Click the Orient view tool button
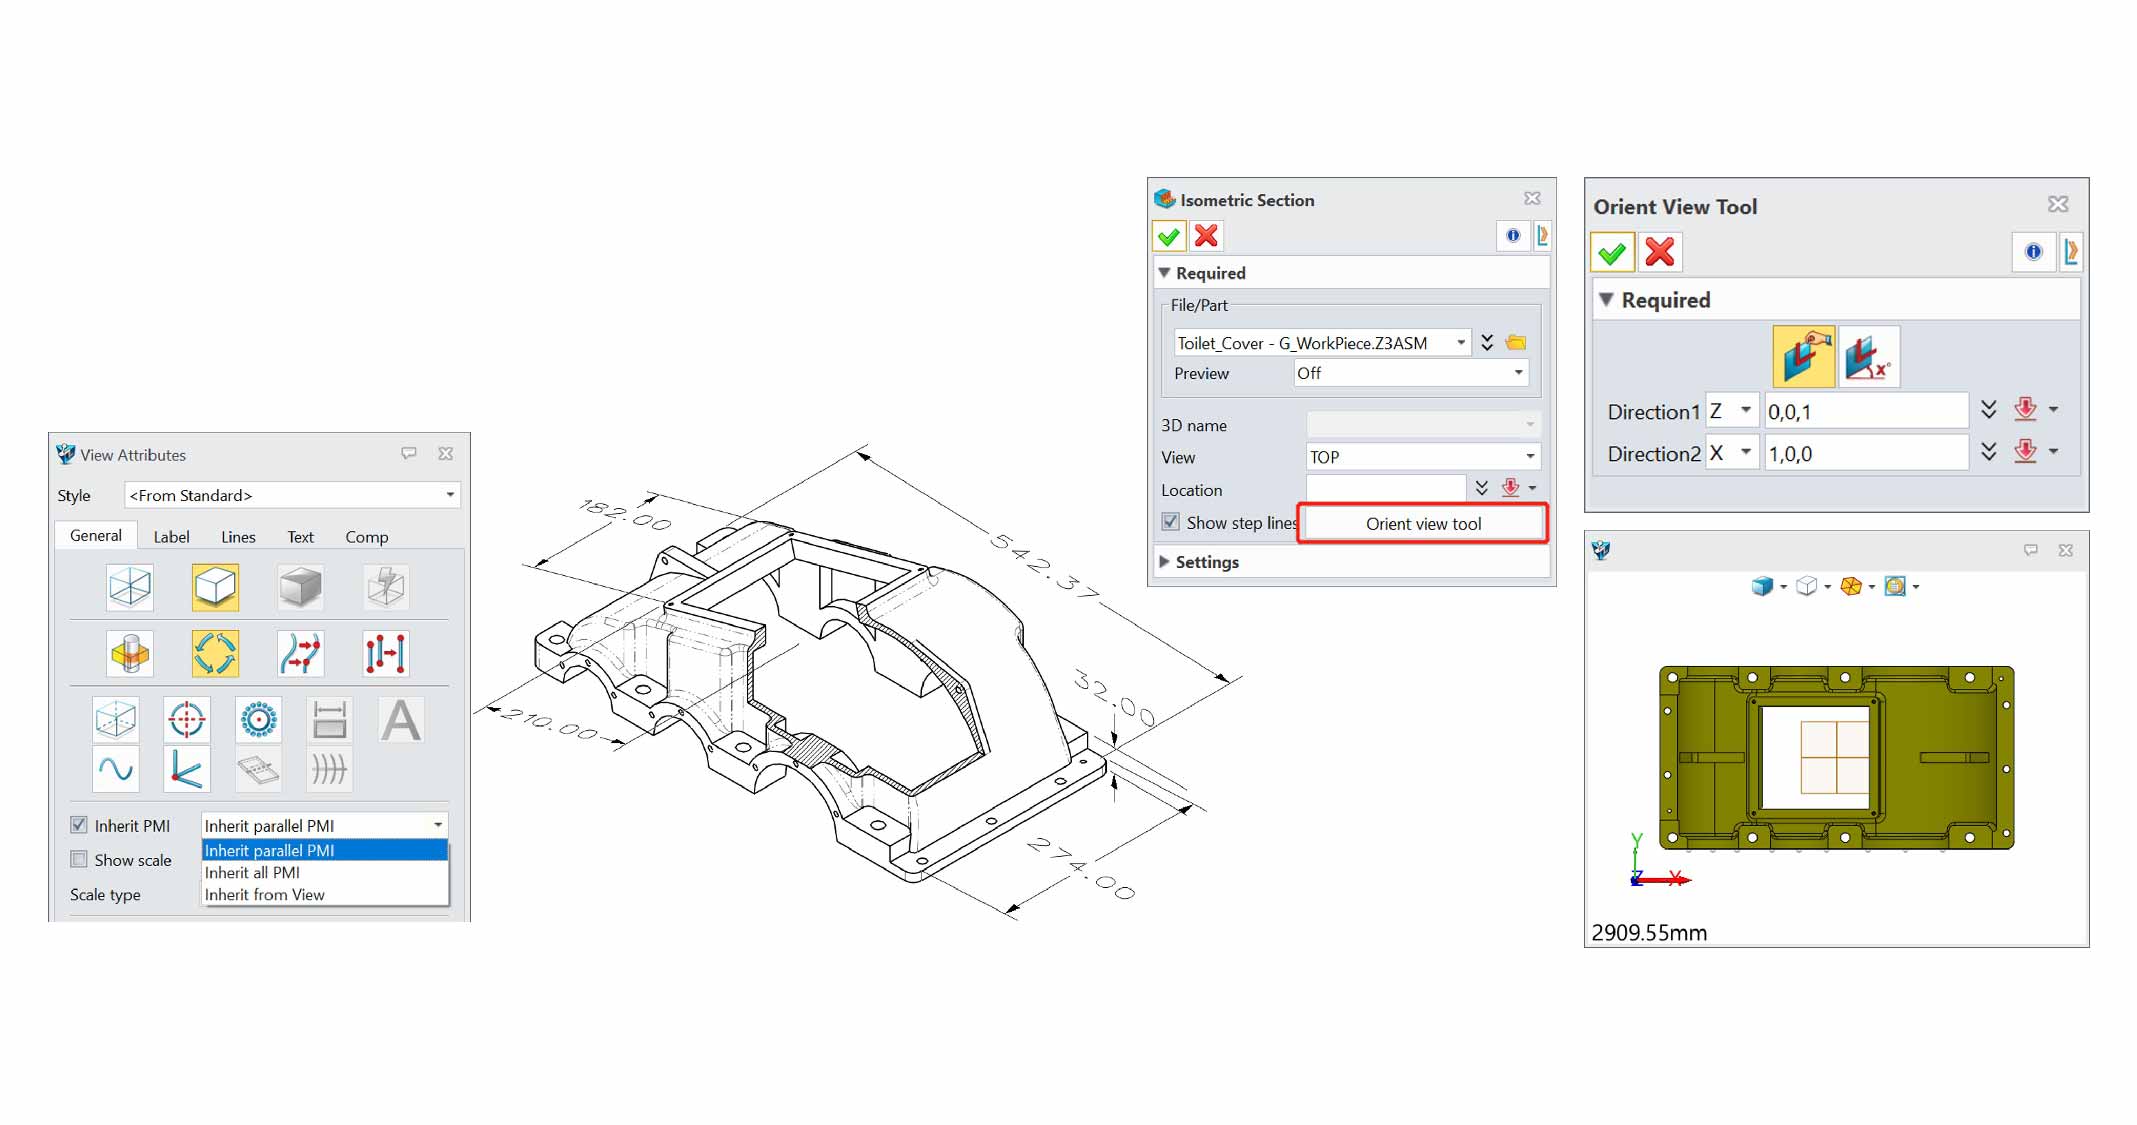This screenshot has height=1125, width=2137. [x=1423, y=524]
